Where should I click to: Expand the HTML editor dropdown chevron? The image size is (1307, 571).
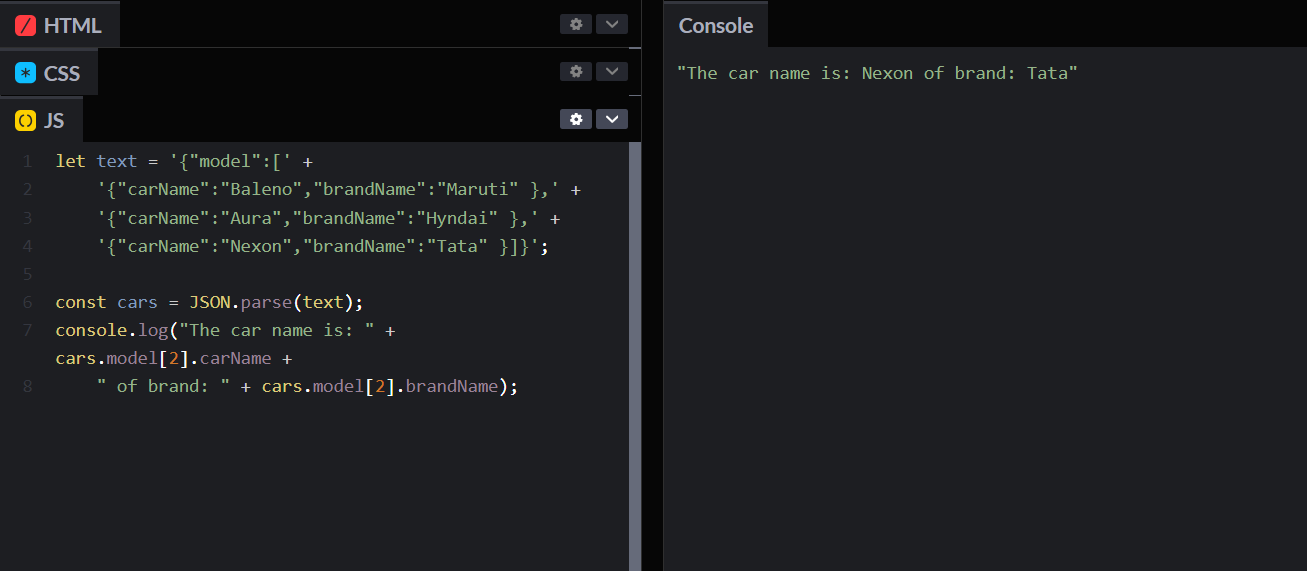pyautogui.click(x=612, y=24)
